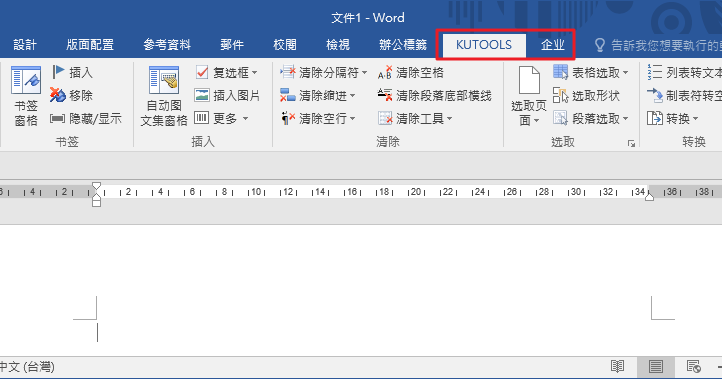The image size is (722, 379).
Task: Switch to the 校閱 tab
Action: 285,45
